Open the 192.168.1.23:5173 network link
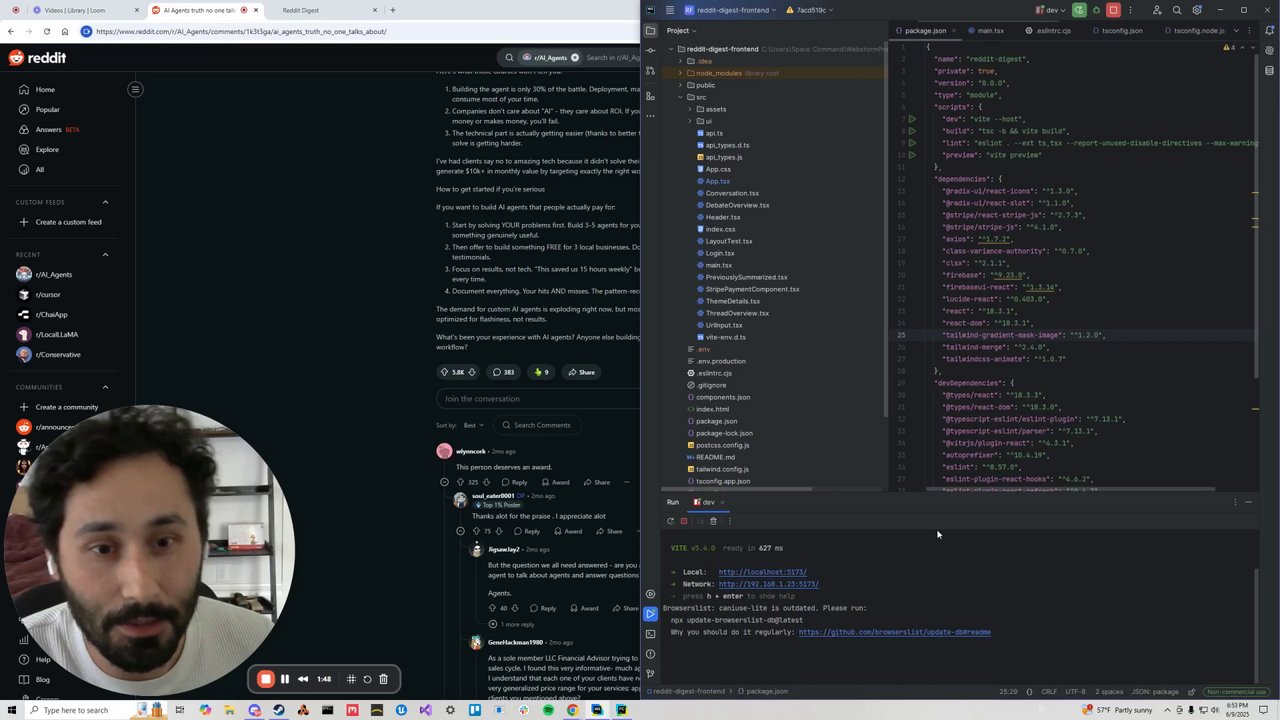1280x720 pixels. [x=768, y=584]
